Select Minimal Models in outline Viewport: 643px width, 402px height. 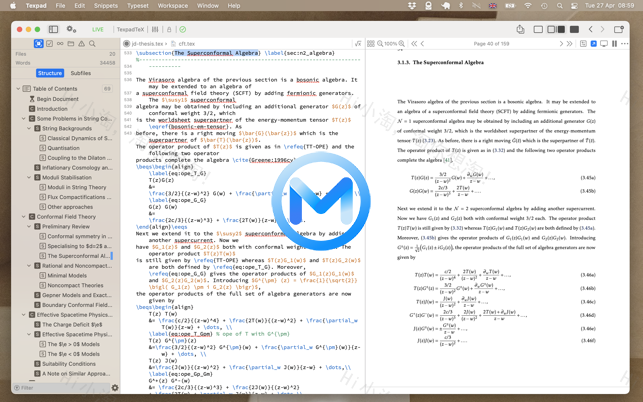67,276
